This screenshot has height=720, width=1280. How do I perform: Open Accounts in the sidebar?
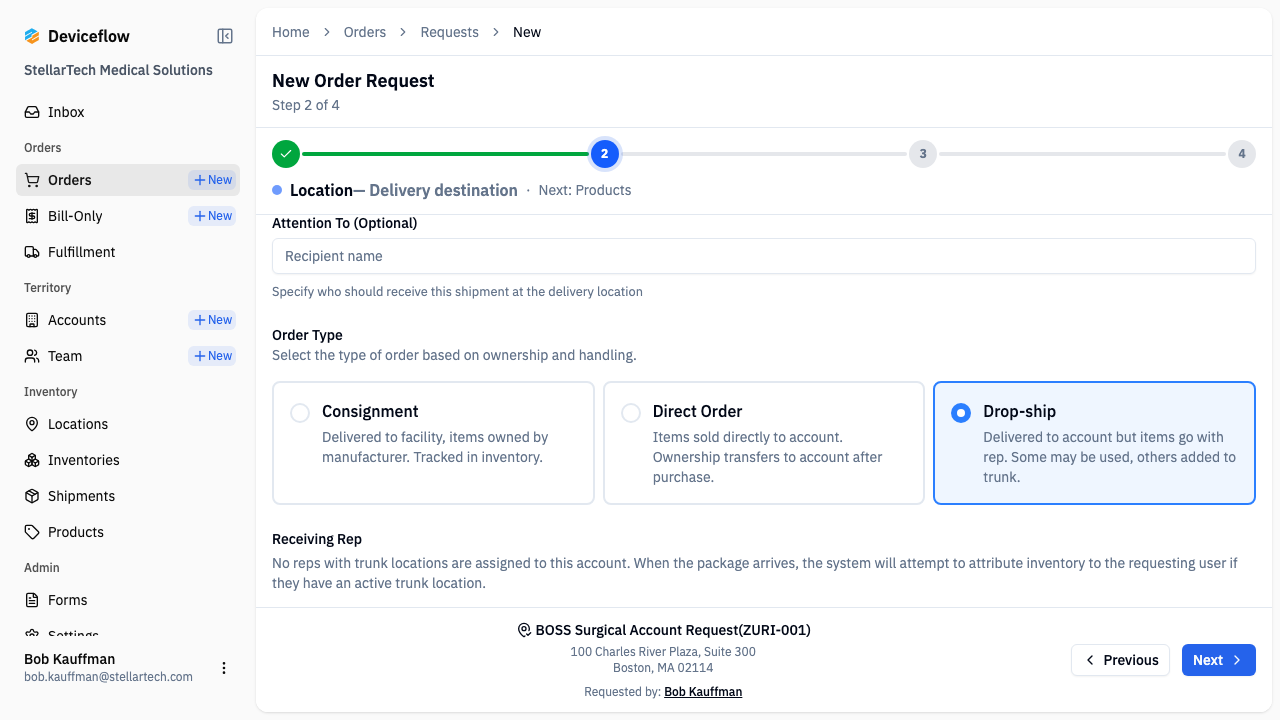pos(102,320)
